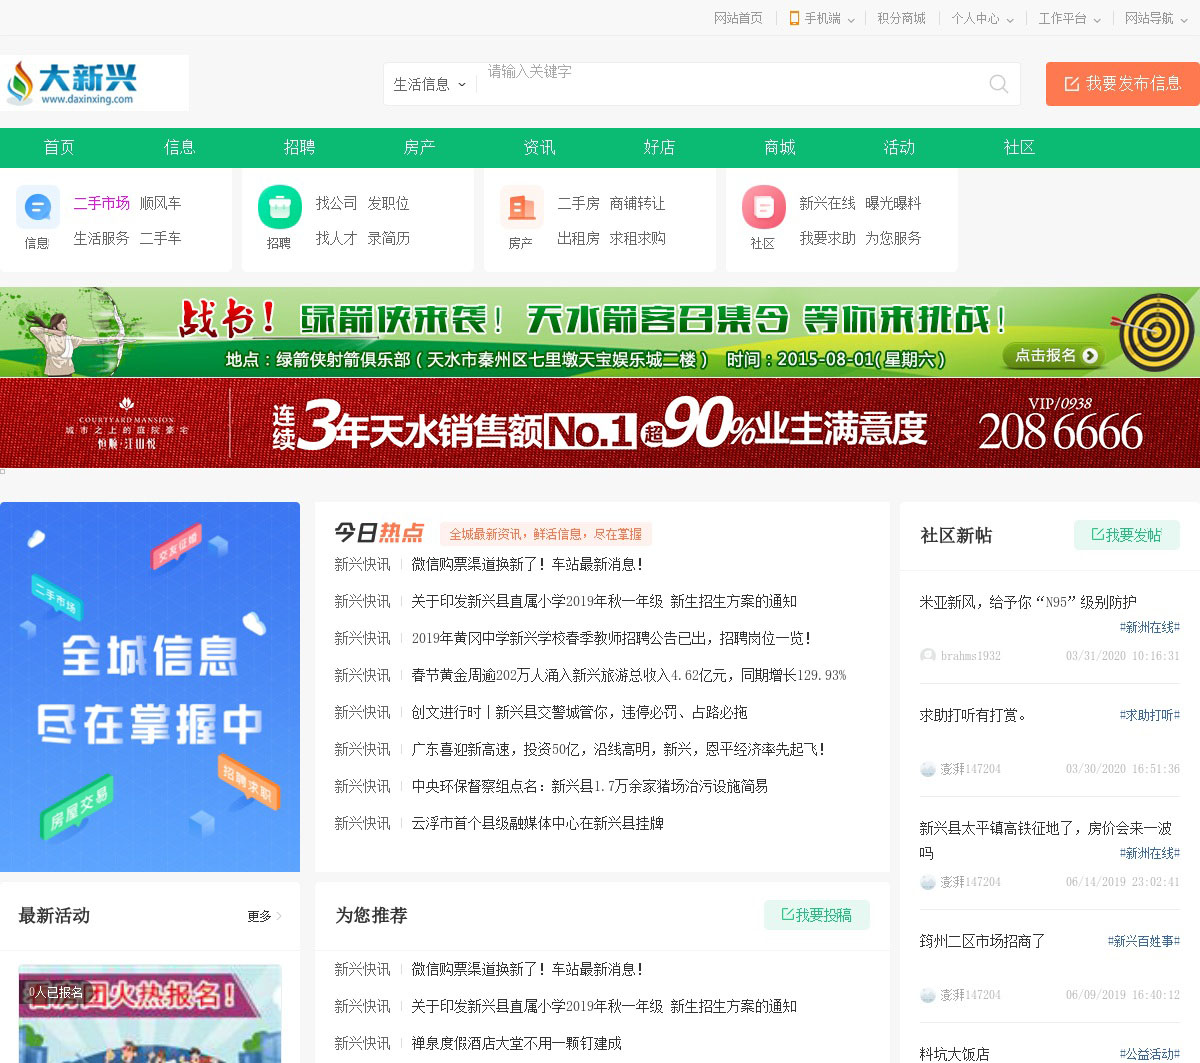
Task: Click the 录简历 link
Action: 388,238
